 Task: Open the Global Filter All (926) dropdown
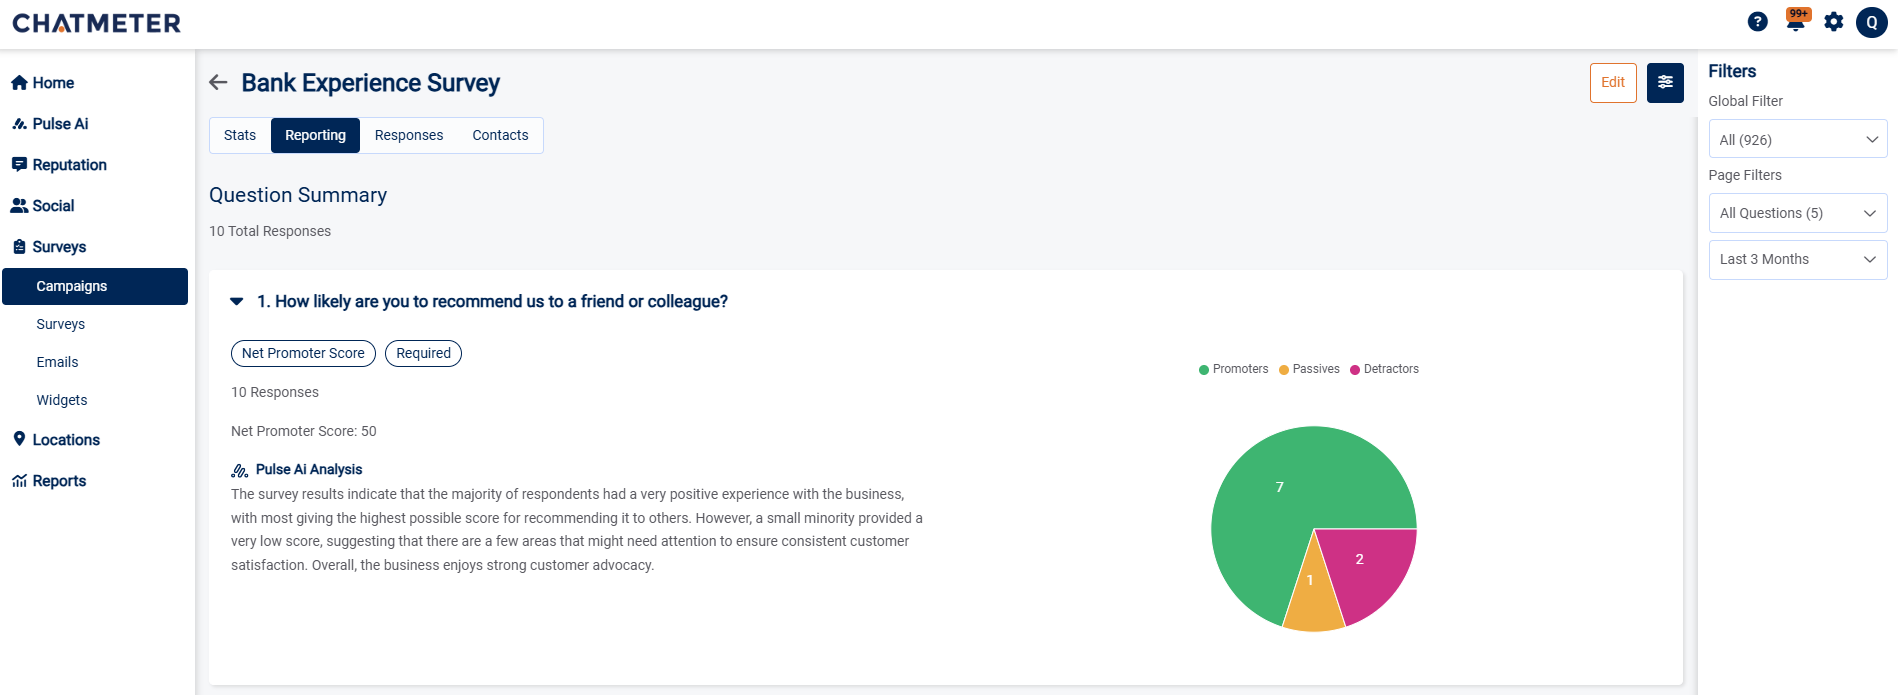pyautogui.click(x=1798, y=139)
